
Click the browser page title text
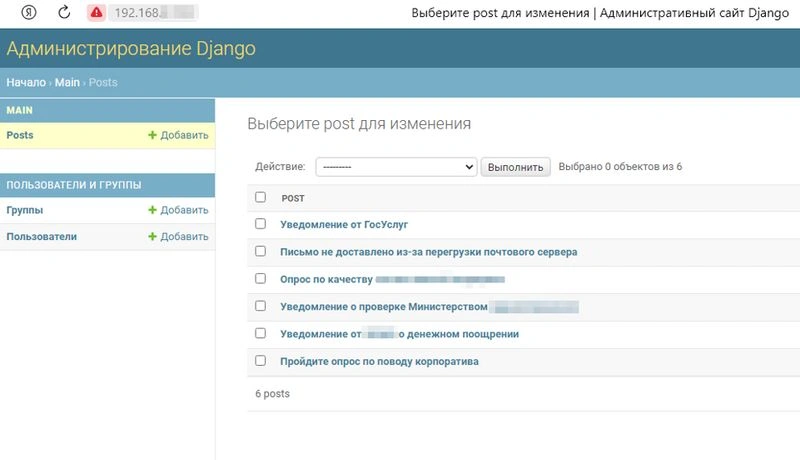(x=600, y=13)
